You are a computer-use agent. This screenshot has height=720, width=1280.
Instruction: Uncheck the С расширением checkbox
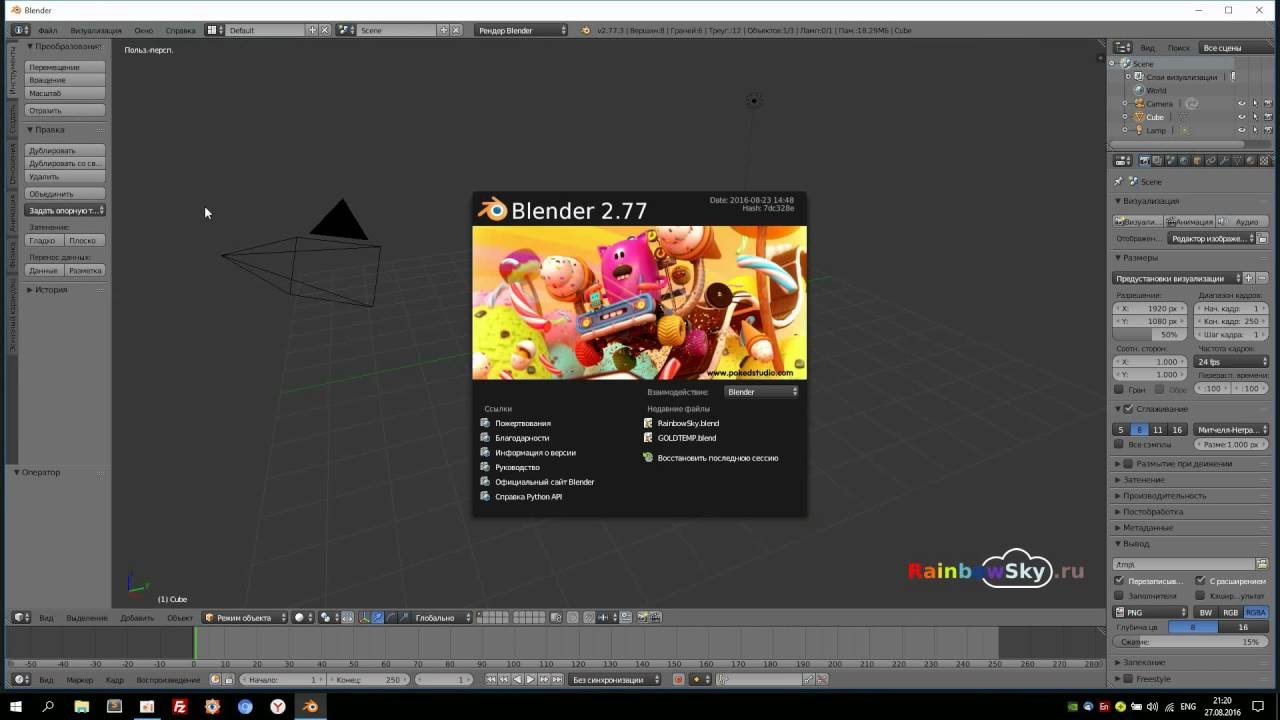click(x=1200, y=581)
